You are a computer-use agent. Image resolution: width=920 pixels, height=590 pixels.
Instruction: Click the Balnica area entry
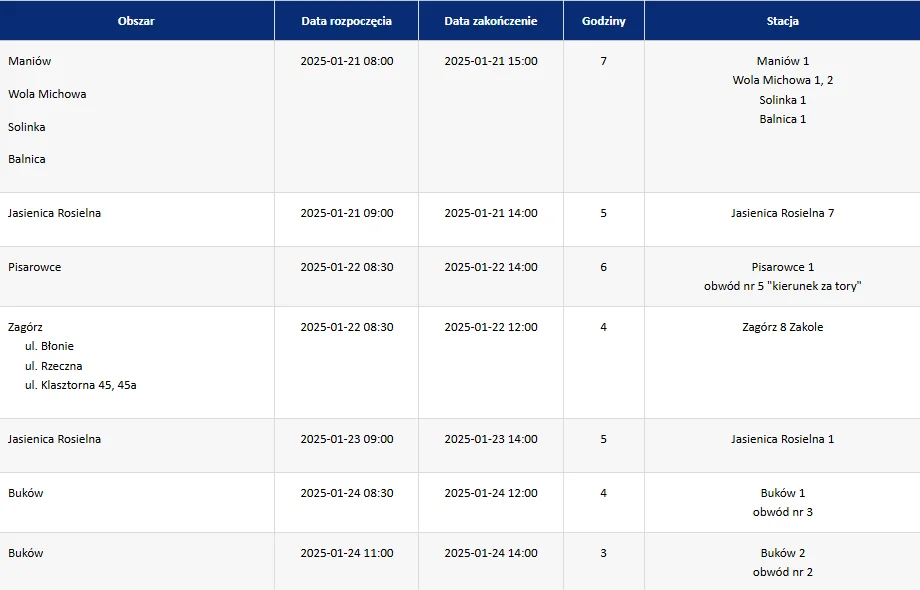(x=27, y=159)
